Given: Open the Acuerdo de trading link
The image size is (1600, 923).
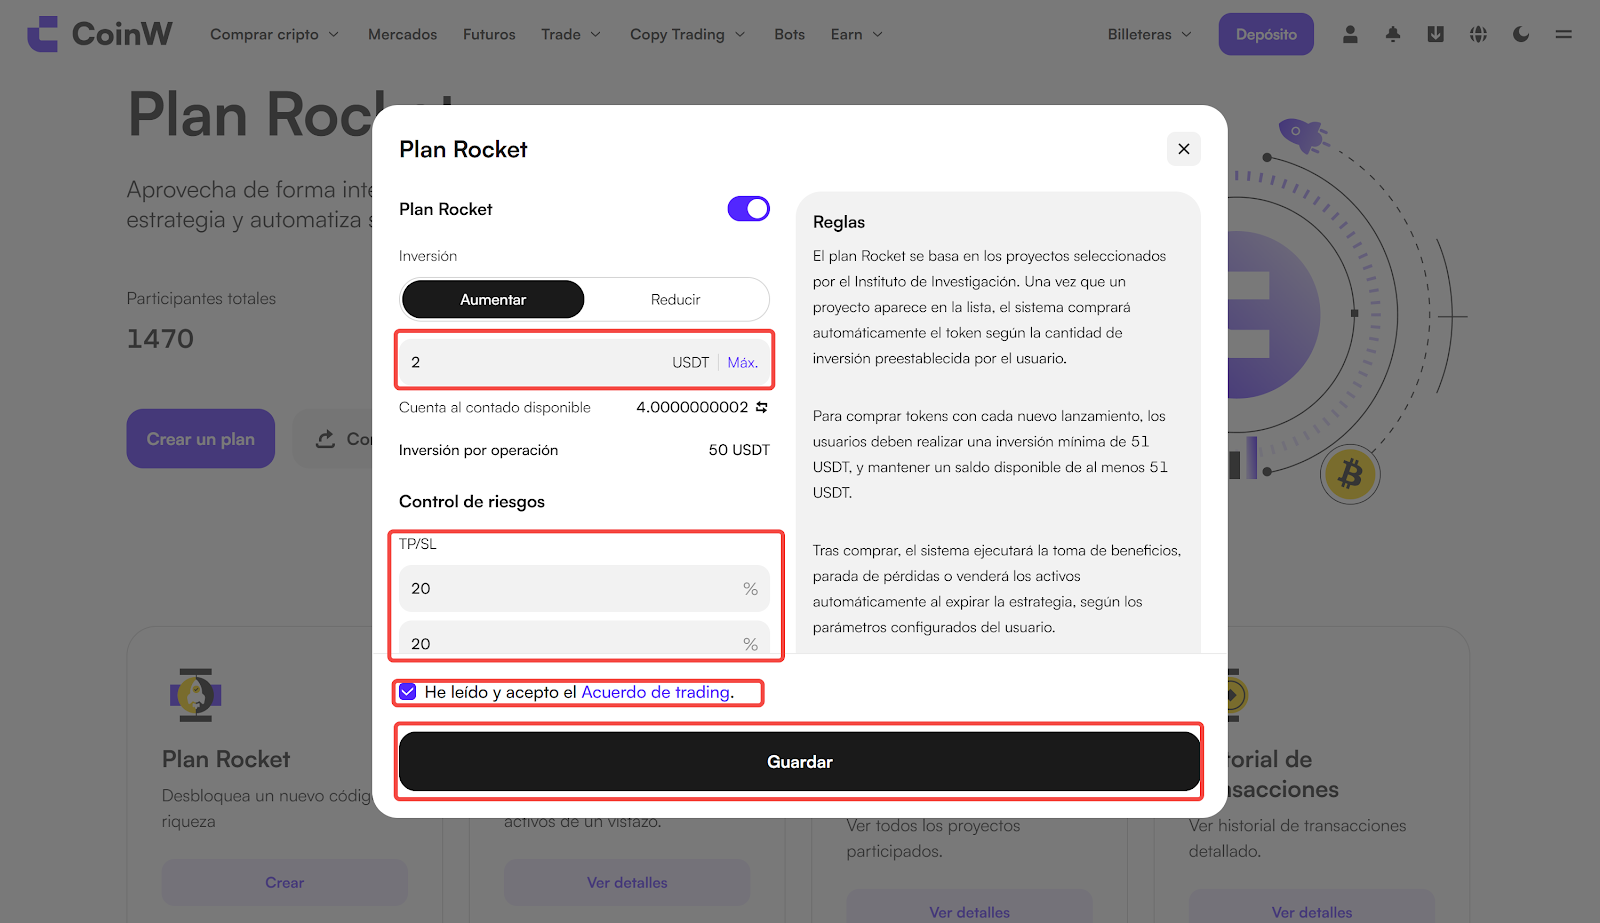Looking at the screenshot, I should [655, 692].
